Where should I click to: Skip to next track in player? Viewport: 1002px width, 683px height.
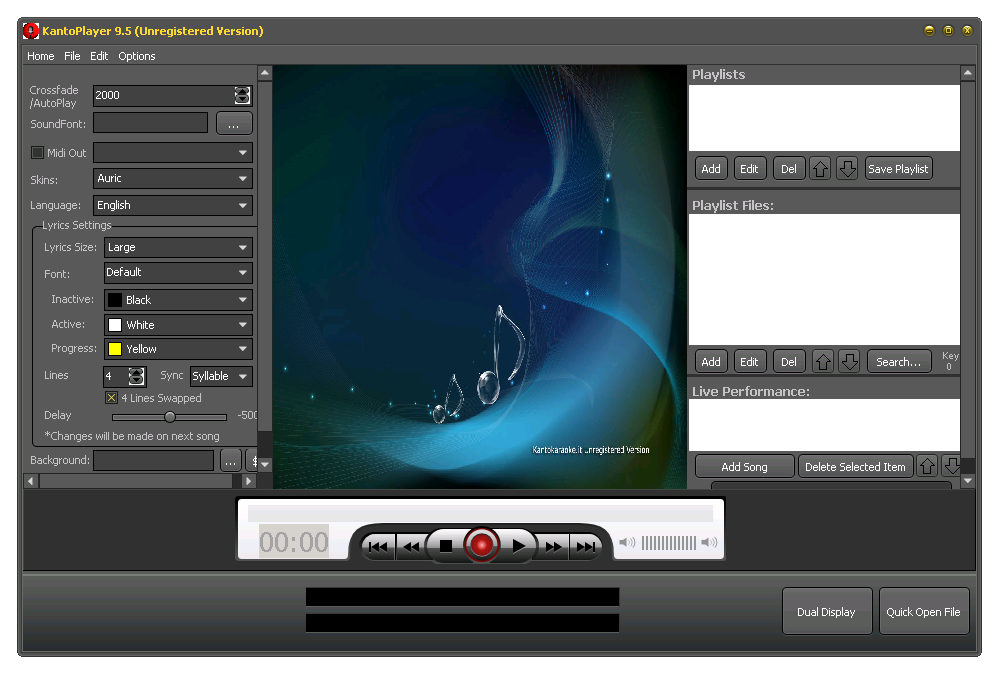click(585, 546)
